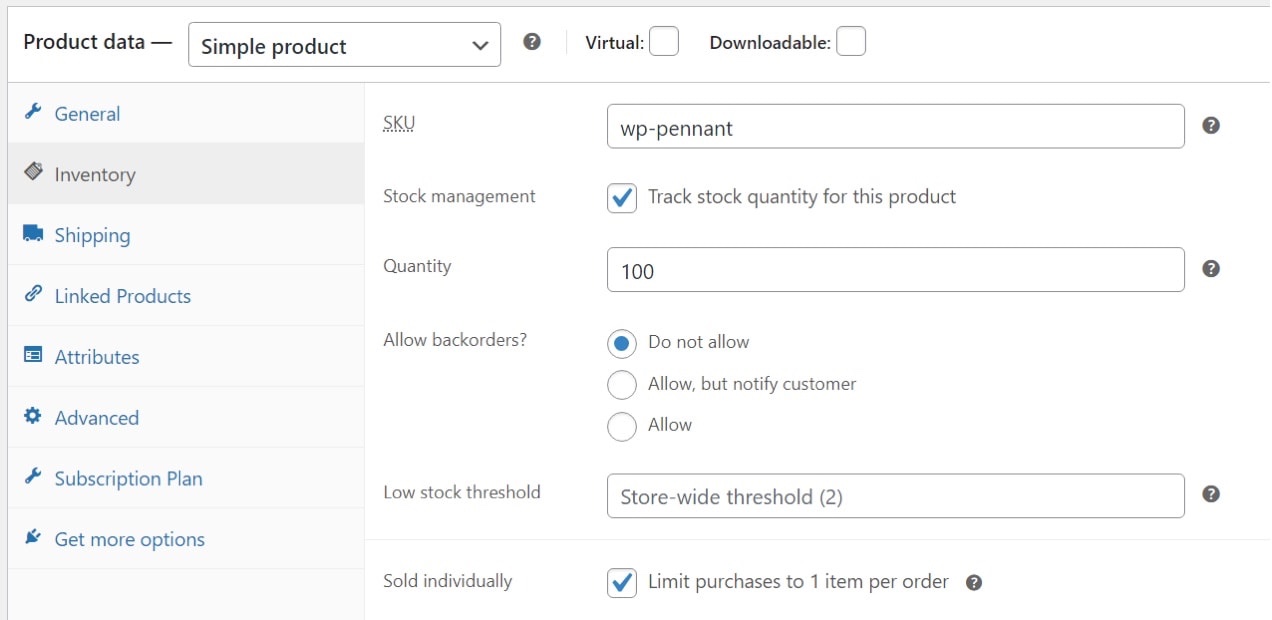Click the Inventory tag icon
1272x620 pixels.
point(33,172)
